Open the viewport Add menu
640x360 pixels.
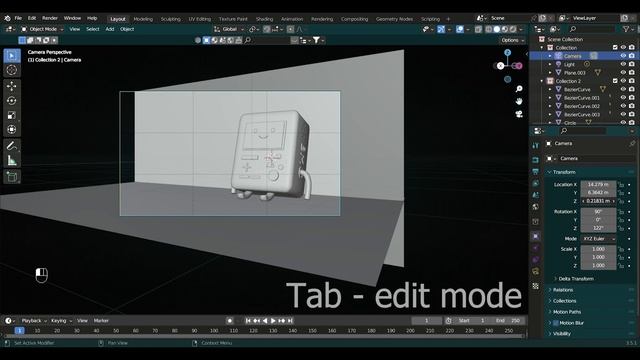(110, 29)
